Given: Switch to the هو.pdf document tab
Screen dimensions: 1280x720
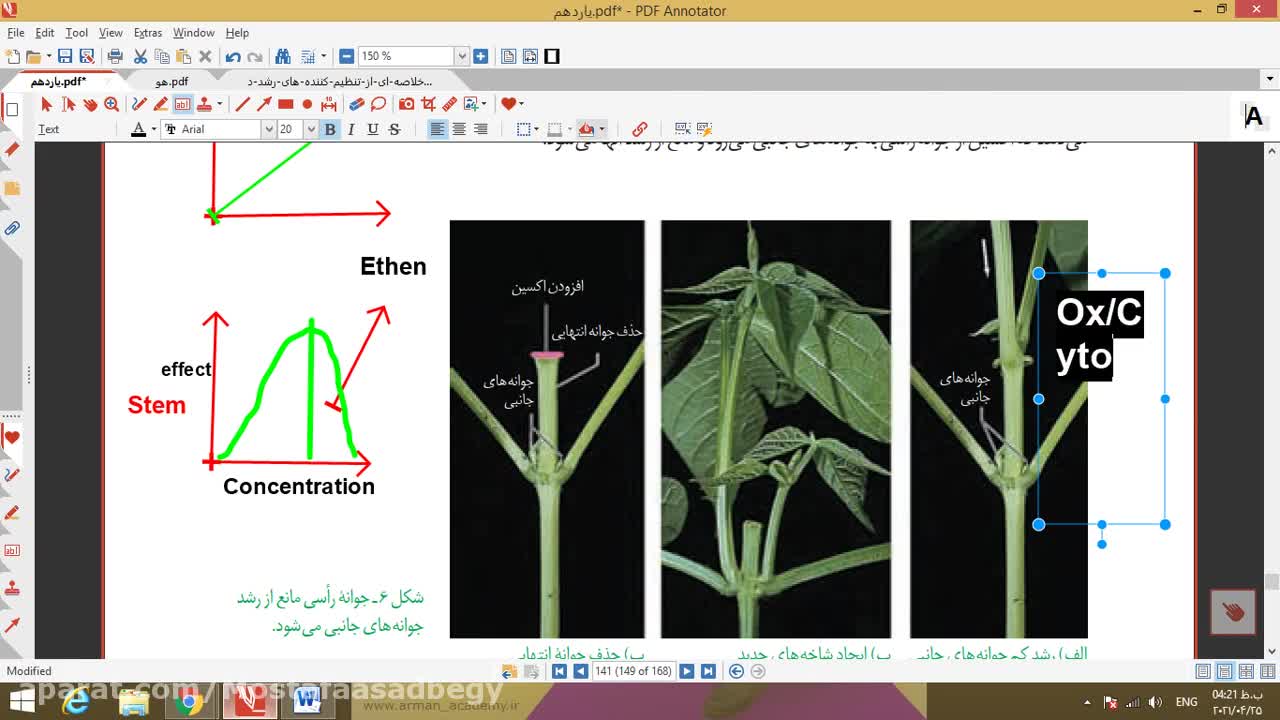Looking at the screenshot, I should click(171, 81).
